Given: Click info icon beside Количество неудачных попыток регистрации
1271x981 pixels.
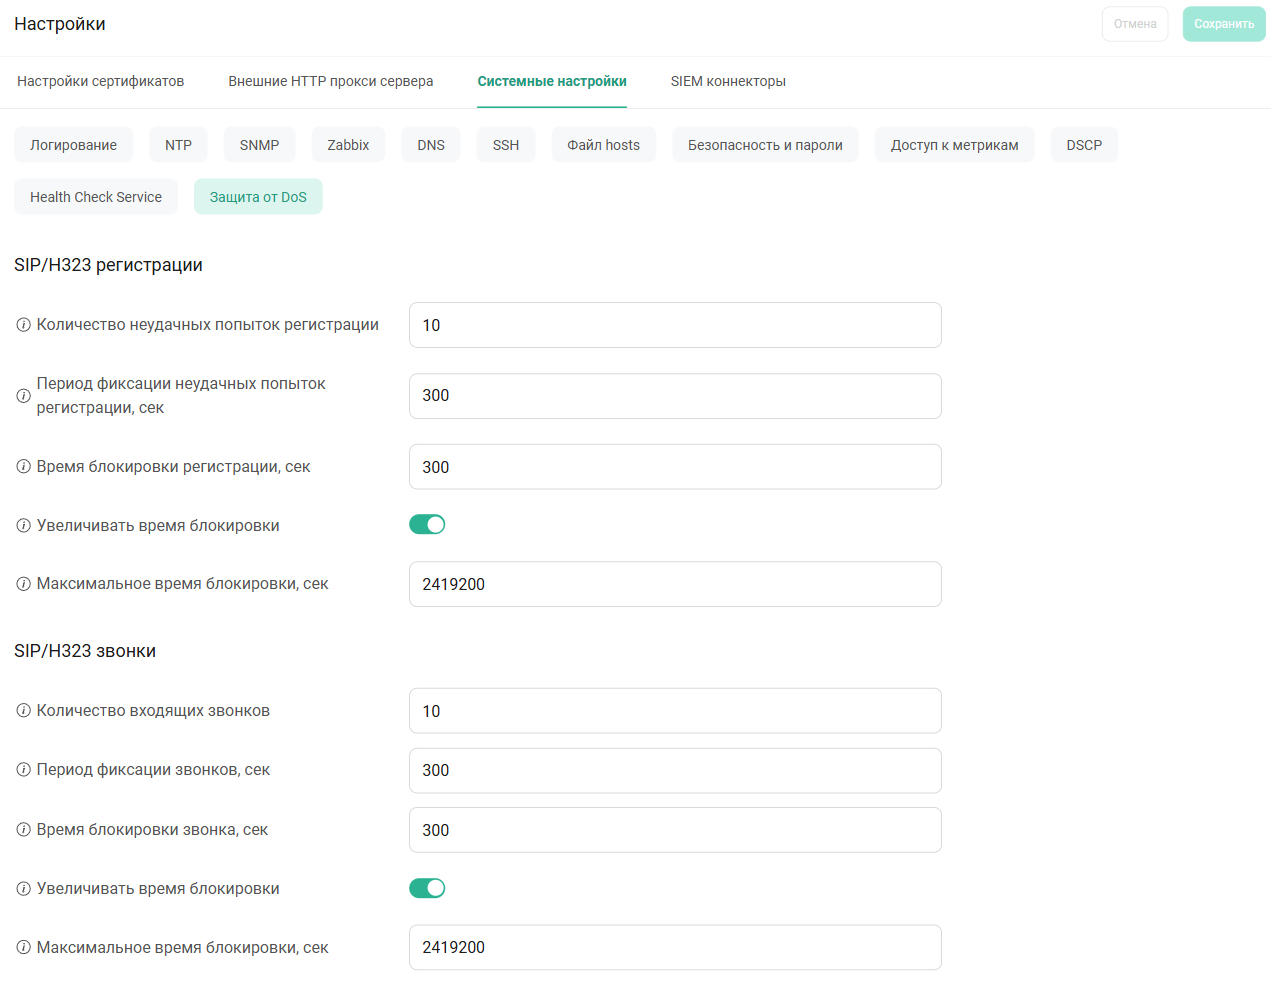Looking at the screenshot, I should pos(23,325).
